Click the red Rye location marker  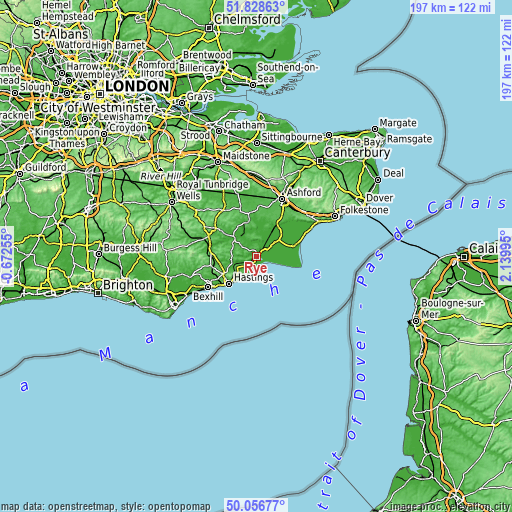click(x=256, y=256)
